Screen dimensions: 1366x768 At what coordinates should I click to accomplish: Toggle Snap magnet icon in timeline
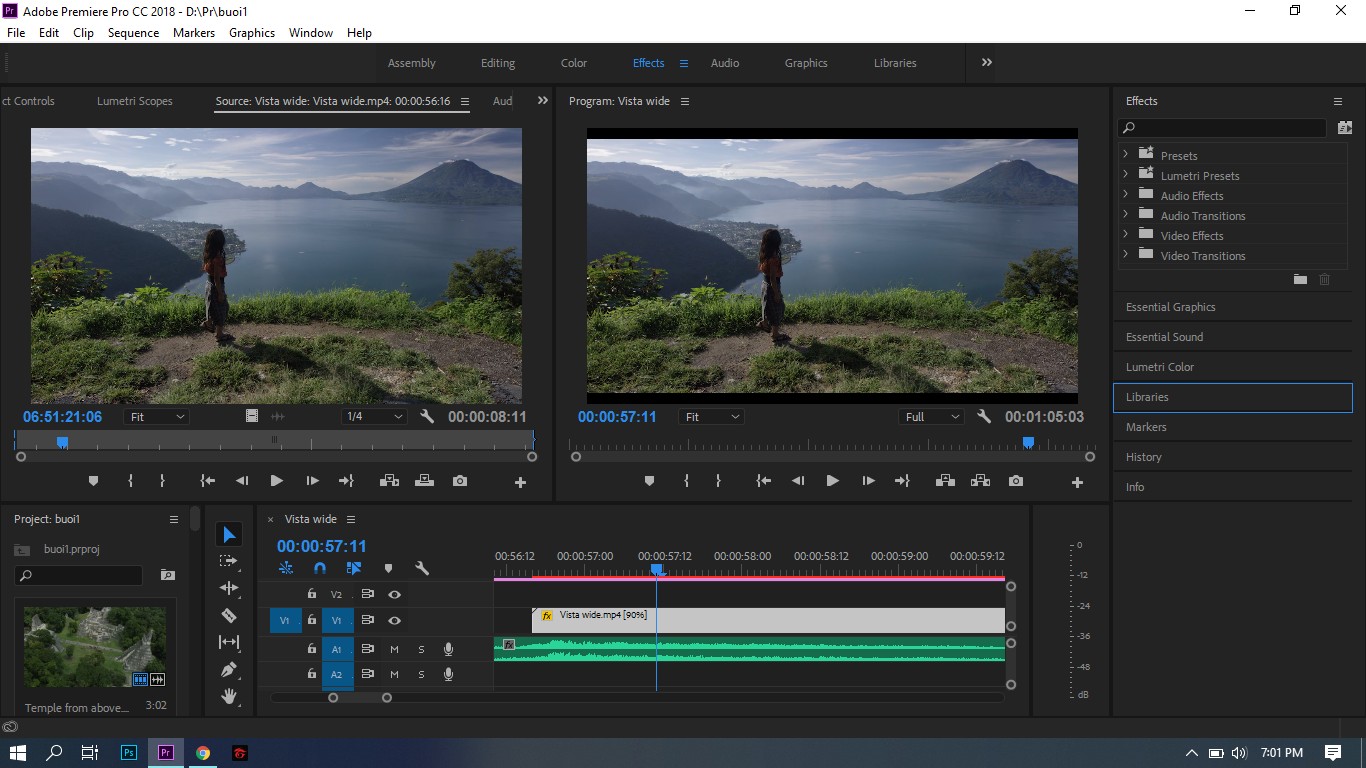(320, 568)
